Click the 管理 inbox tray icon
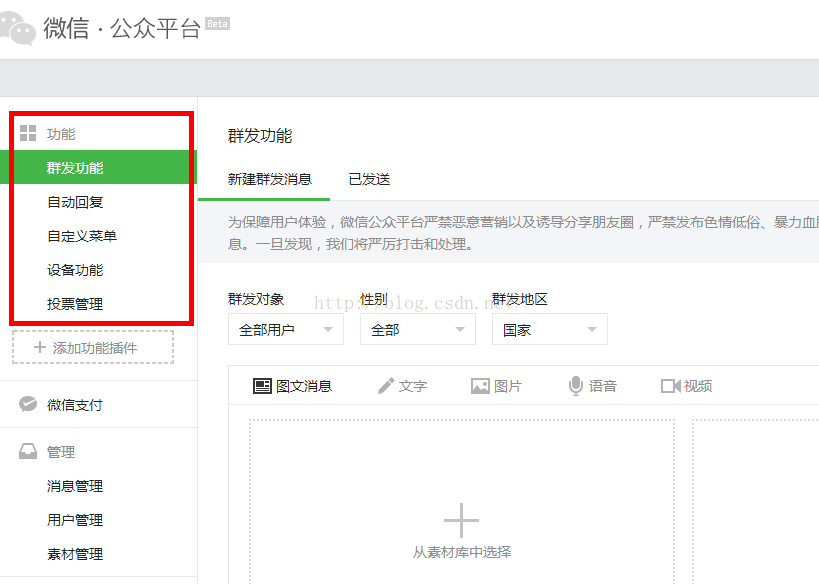819x584 pixels. click(x=28, y=451)
